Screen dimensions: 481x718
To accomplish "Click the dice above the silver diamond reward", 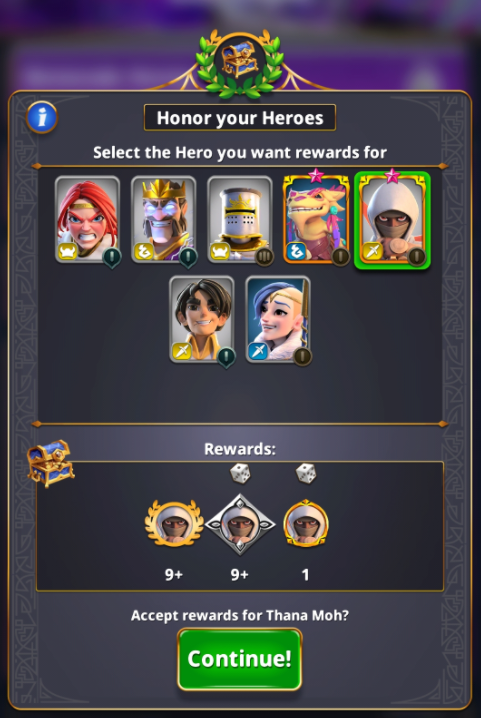I will [240, 473].
